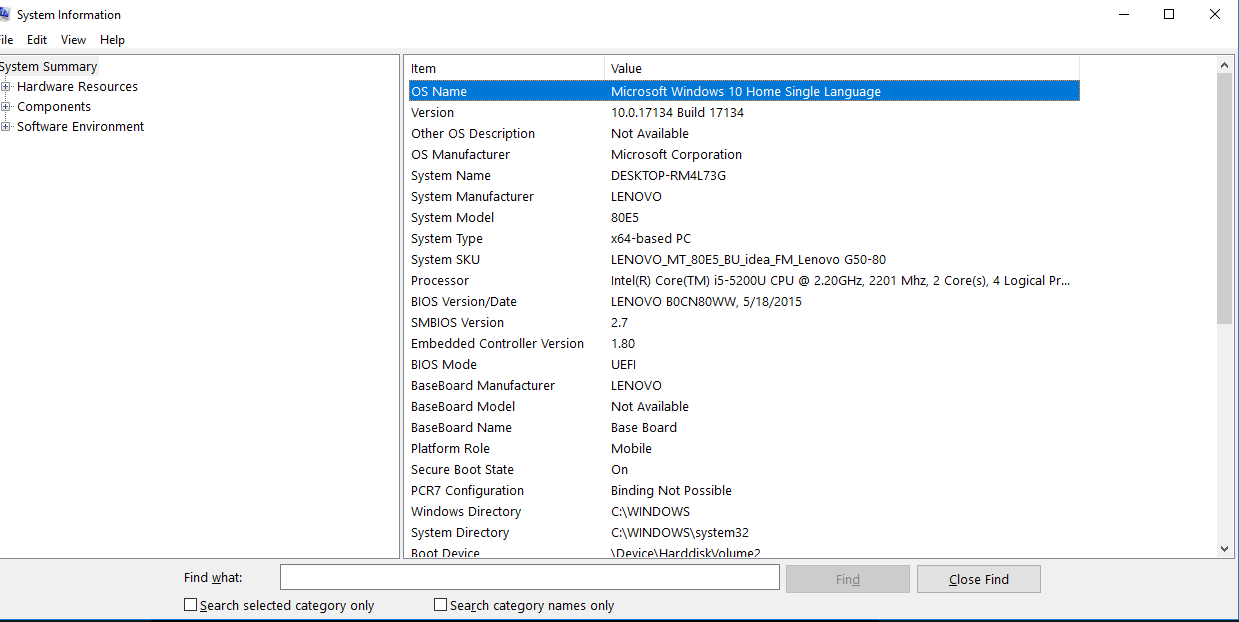Select the BIOS Mode row

coord(744,365)
